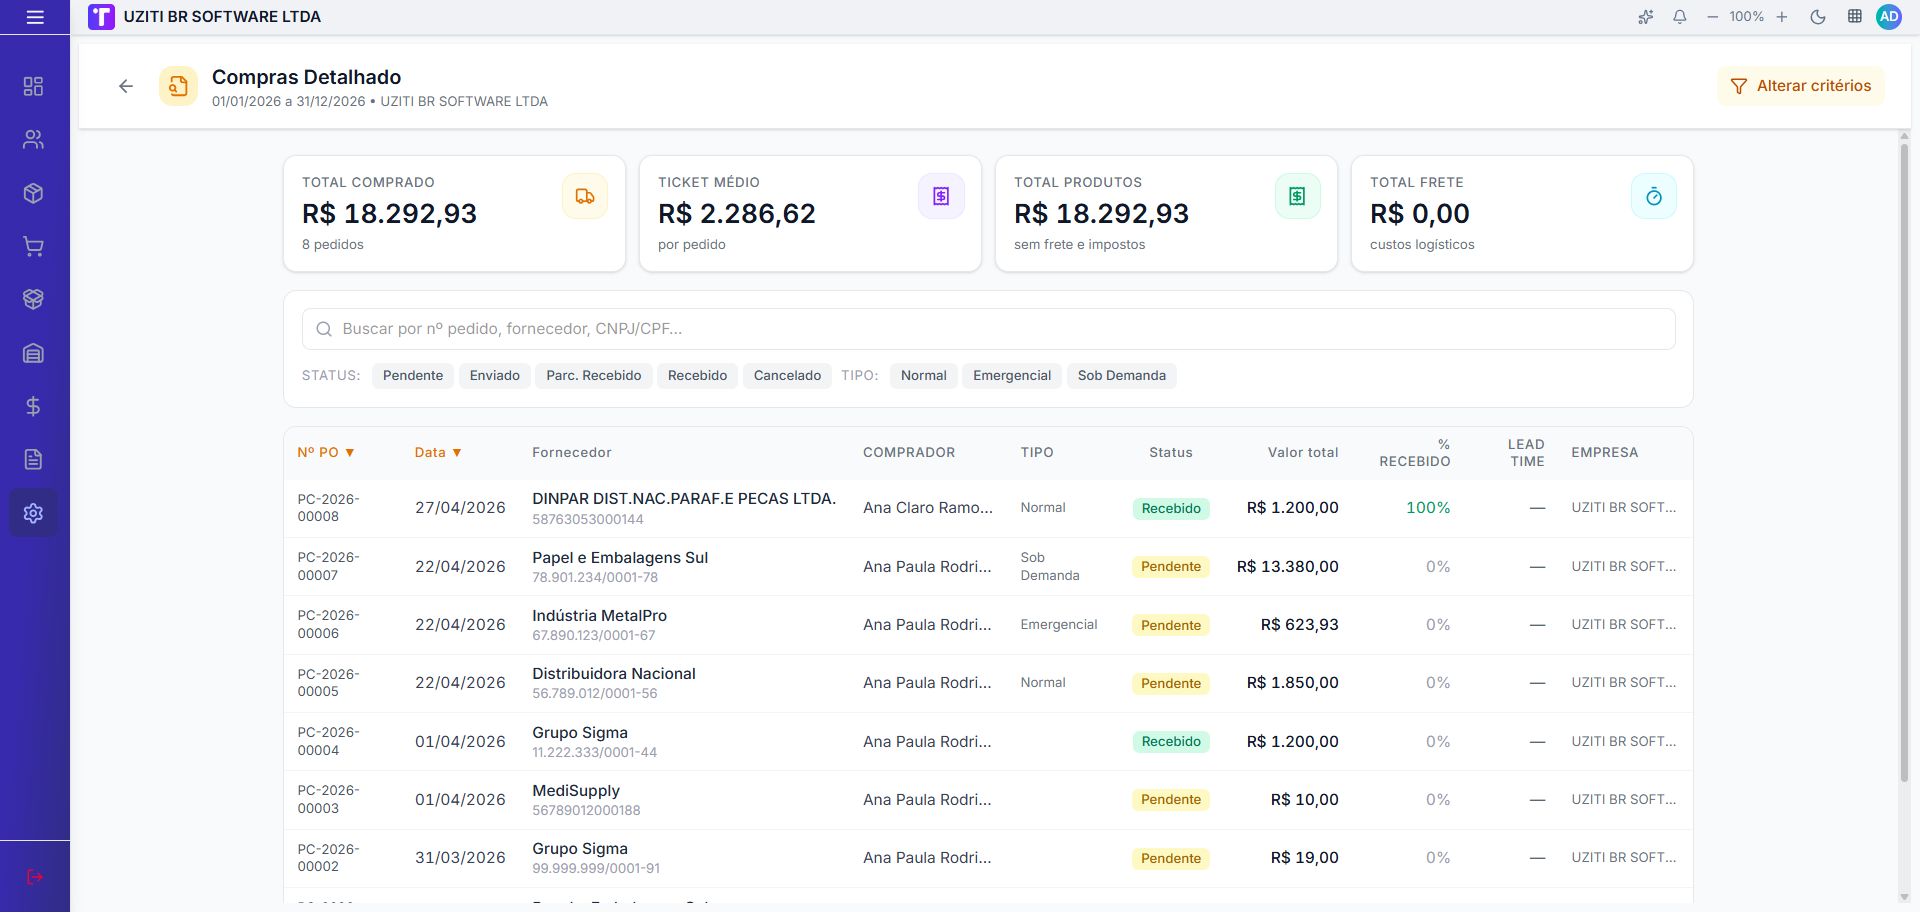Click the Total Produtos money icon
1920x912 pixels.
1297,197
